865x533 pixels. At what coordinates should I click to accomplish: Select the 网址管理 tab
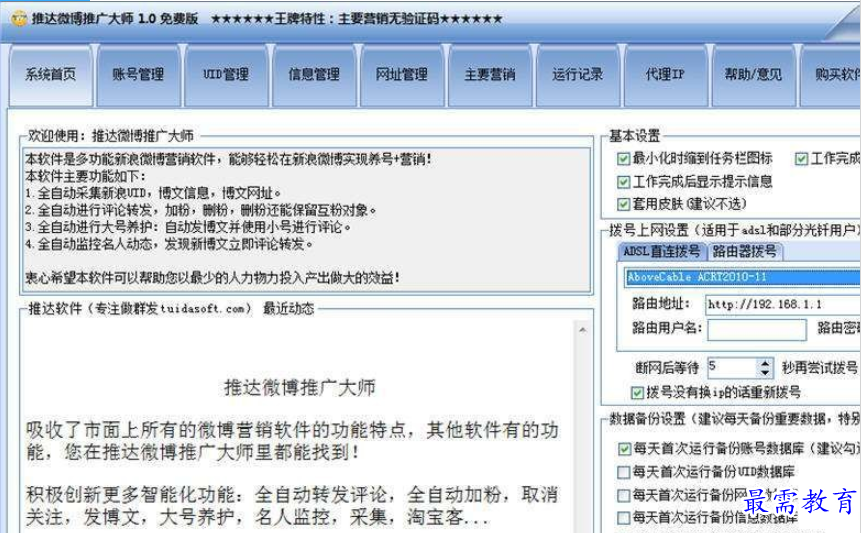pos(402,75)
